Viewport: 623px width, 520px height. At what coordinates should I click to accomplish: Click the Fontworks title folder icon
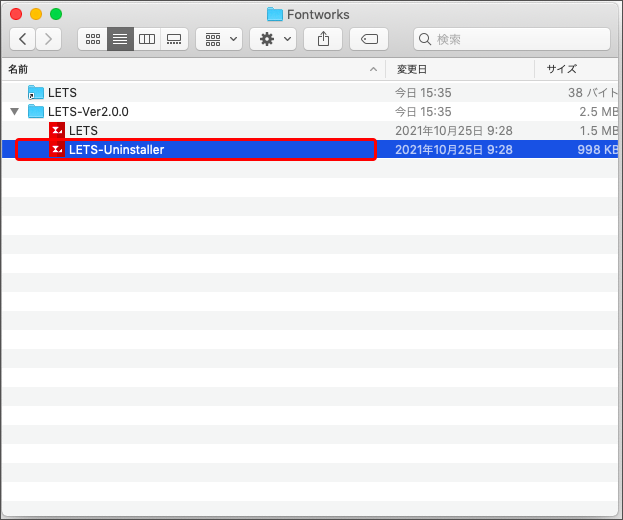pyautogui.click(x=275, y=14)
